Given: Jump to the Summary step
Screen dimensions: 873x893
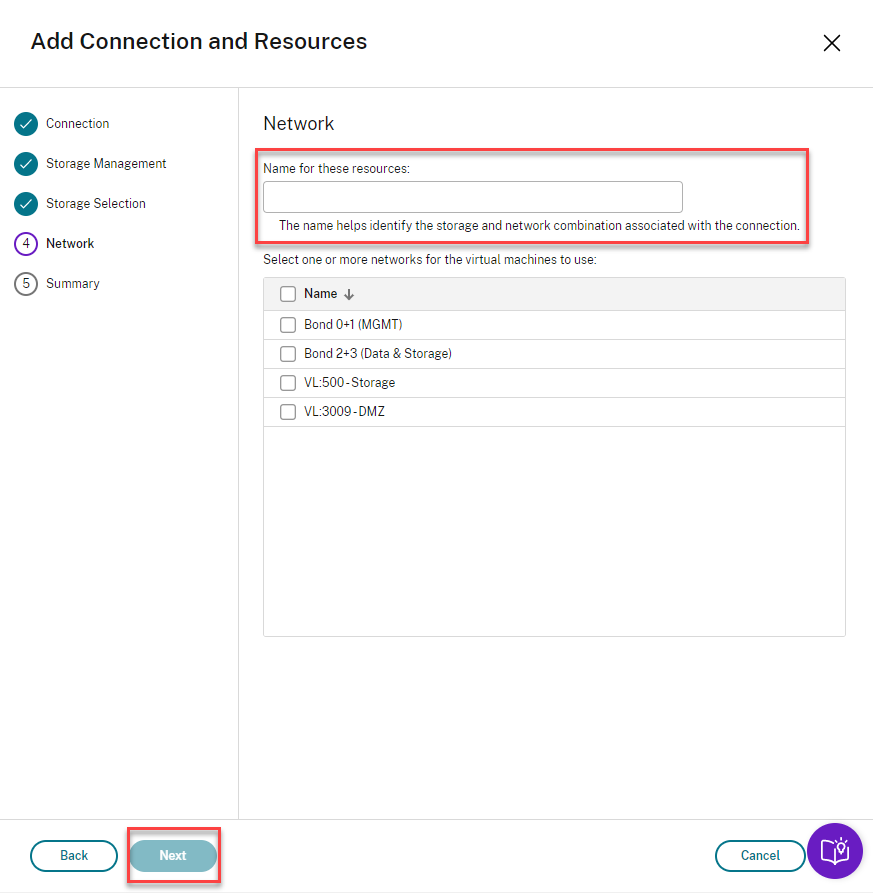Looking at the screenshot, I should click(x=73, y=284).
